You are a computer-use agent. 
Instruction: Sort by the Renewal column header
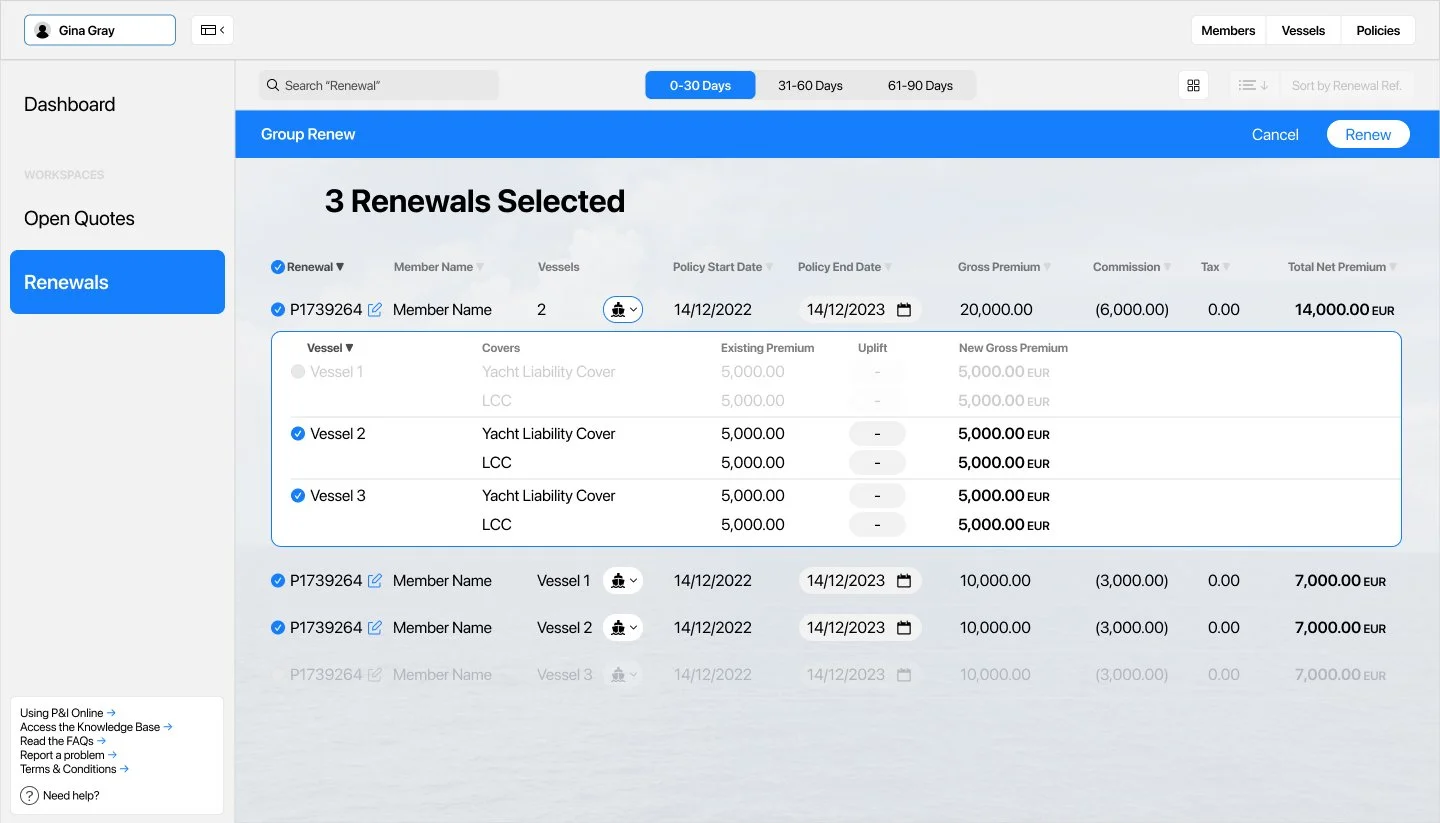(x=315, y=267)
